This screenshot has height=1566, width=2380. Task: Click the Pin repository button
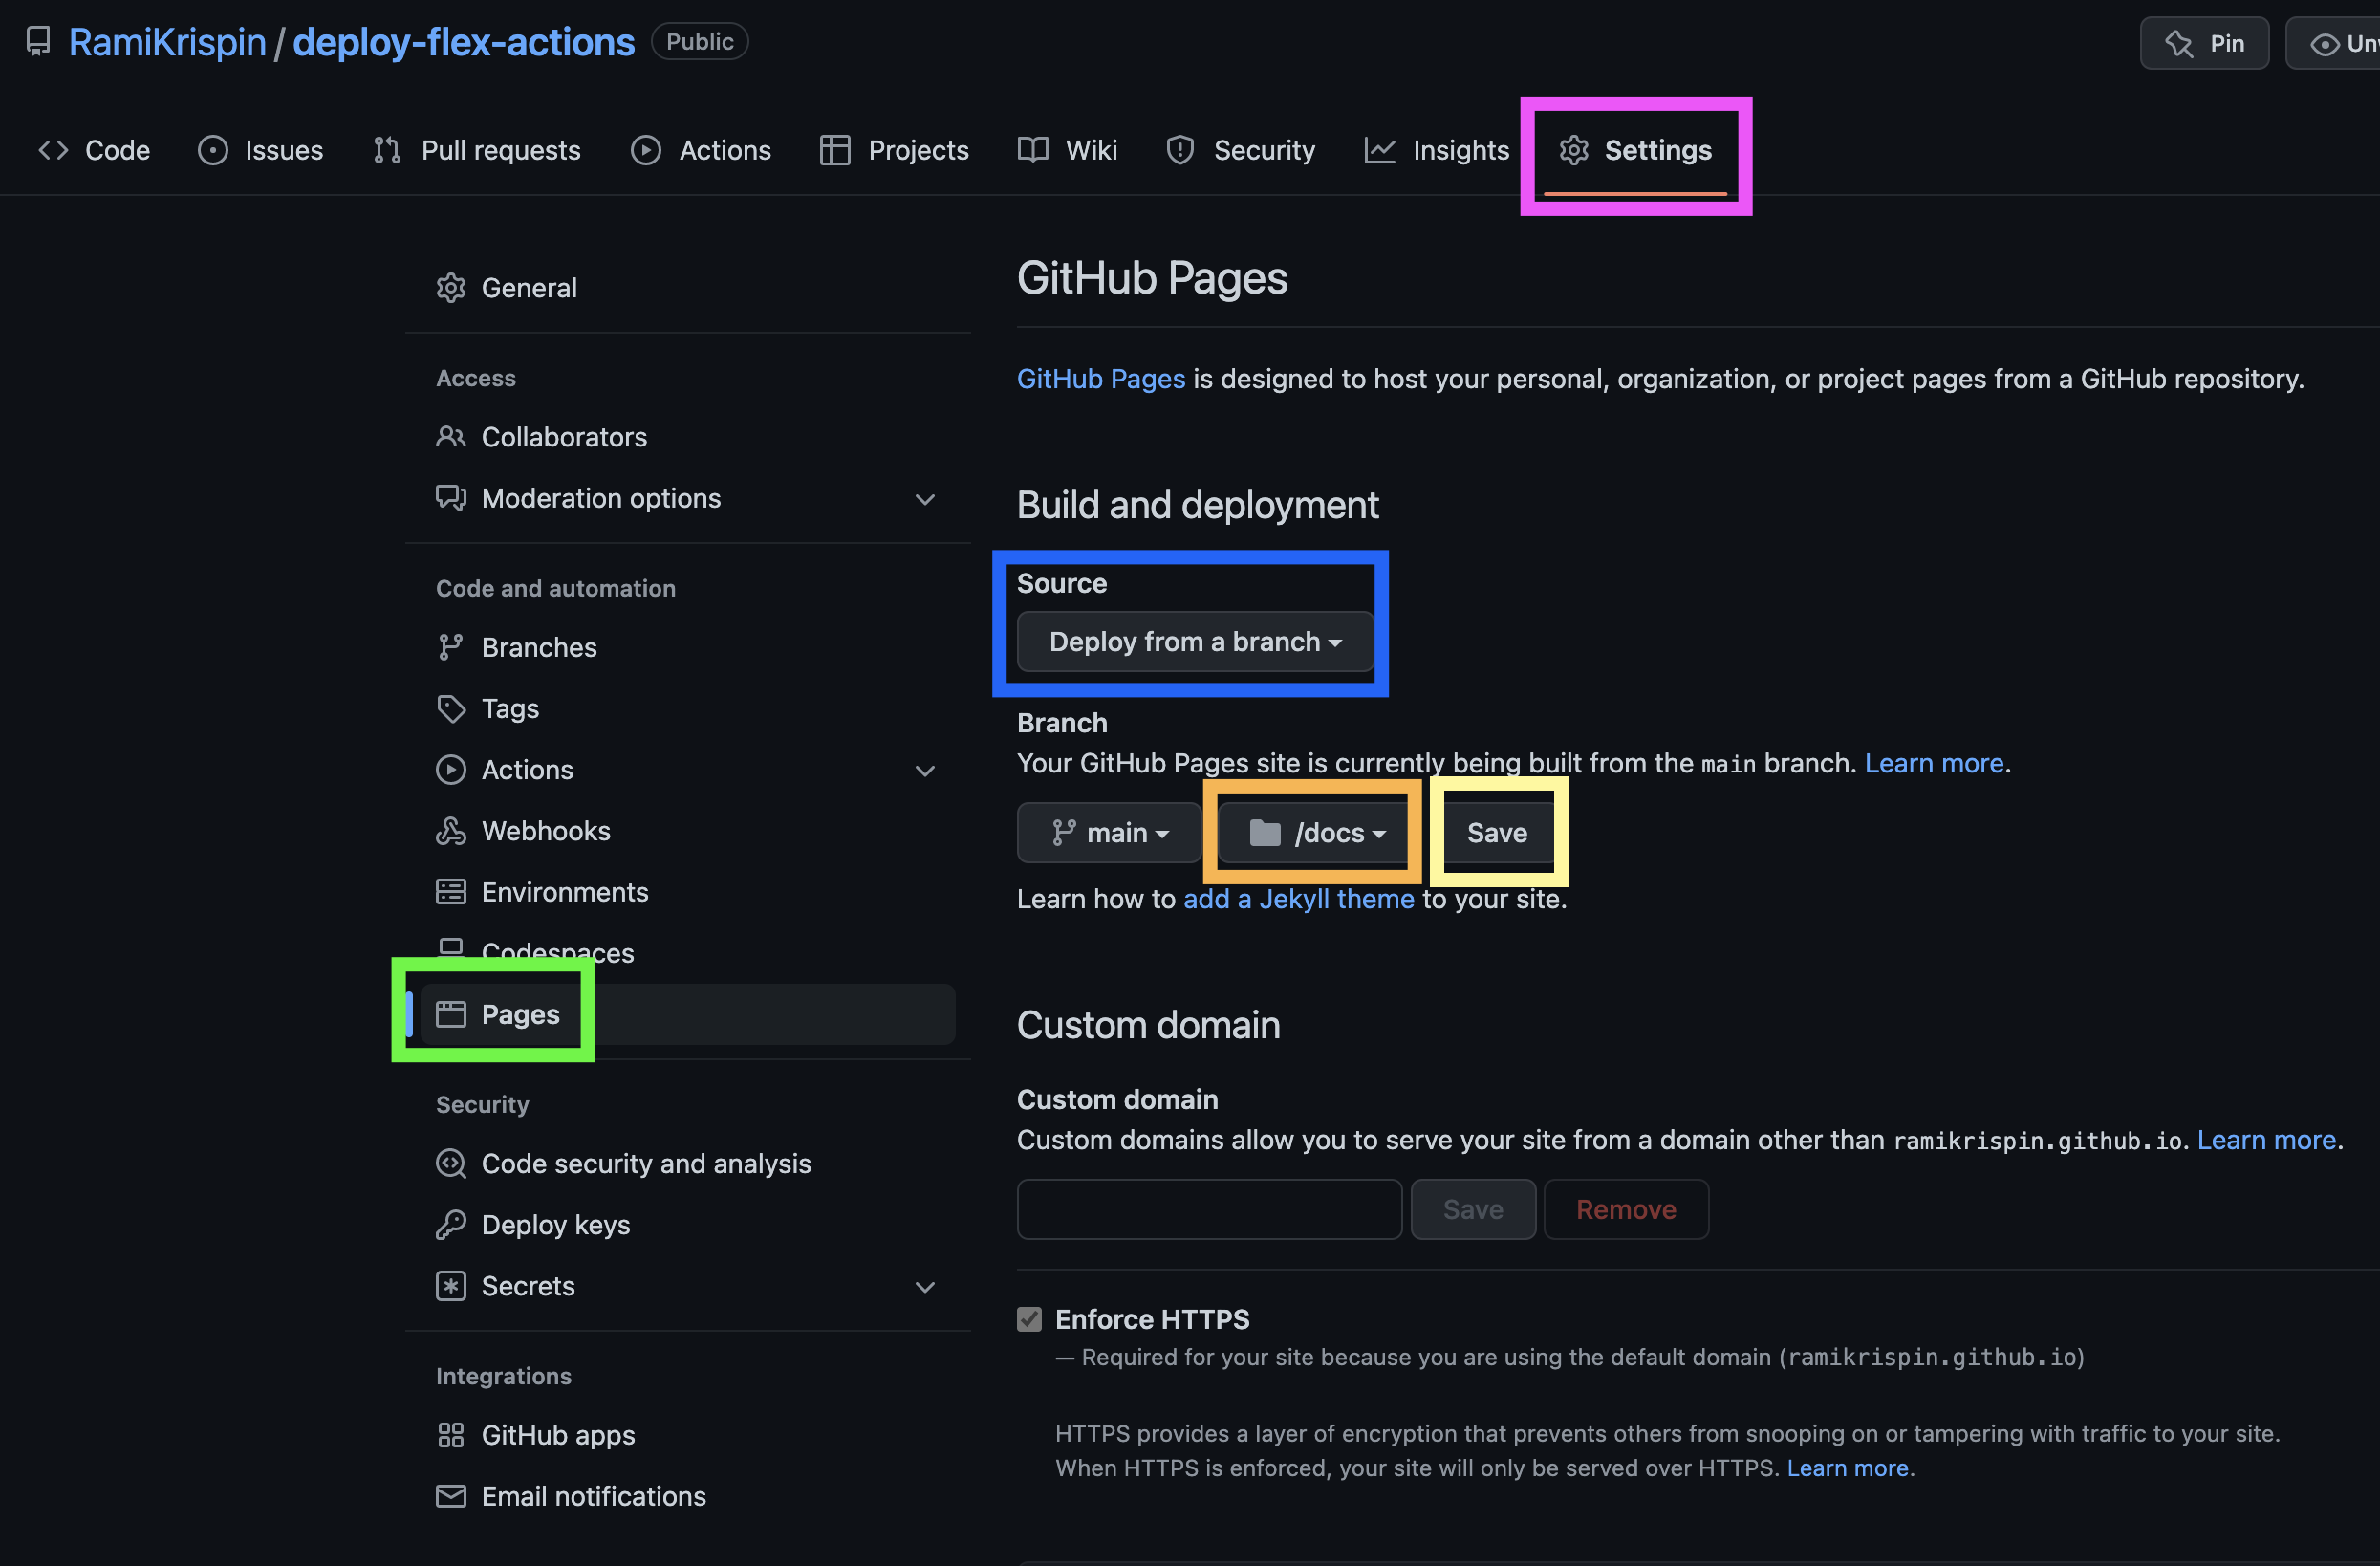click(x=2204, y=43)
